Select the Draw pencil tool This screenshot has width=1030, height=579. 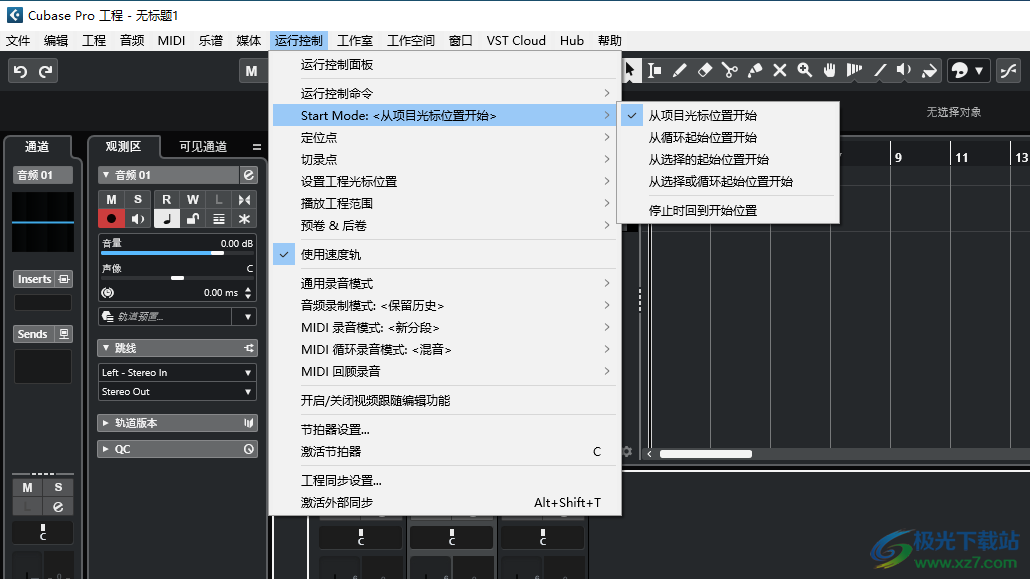pyautogui.click(x=679, y=70)
